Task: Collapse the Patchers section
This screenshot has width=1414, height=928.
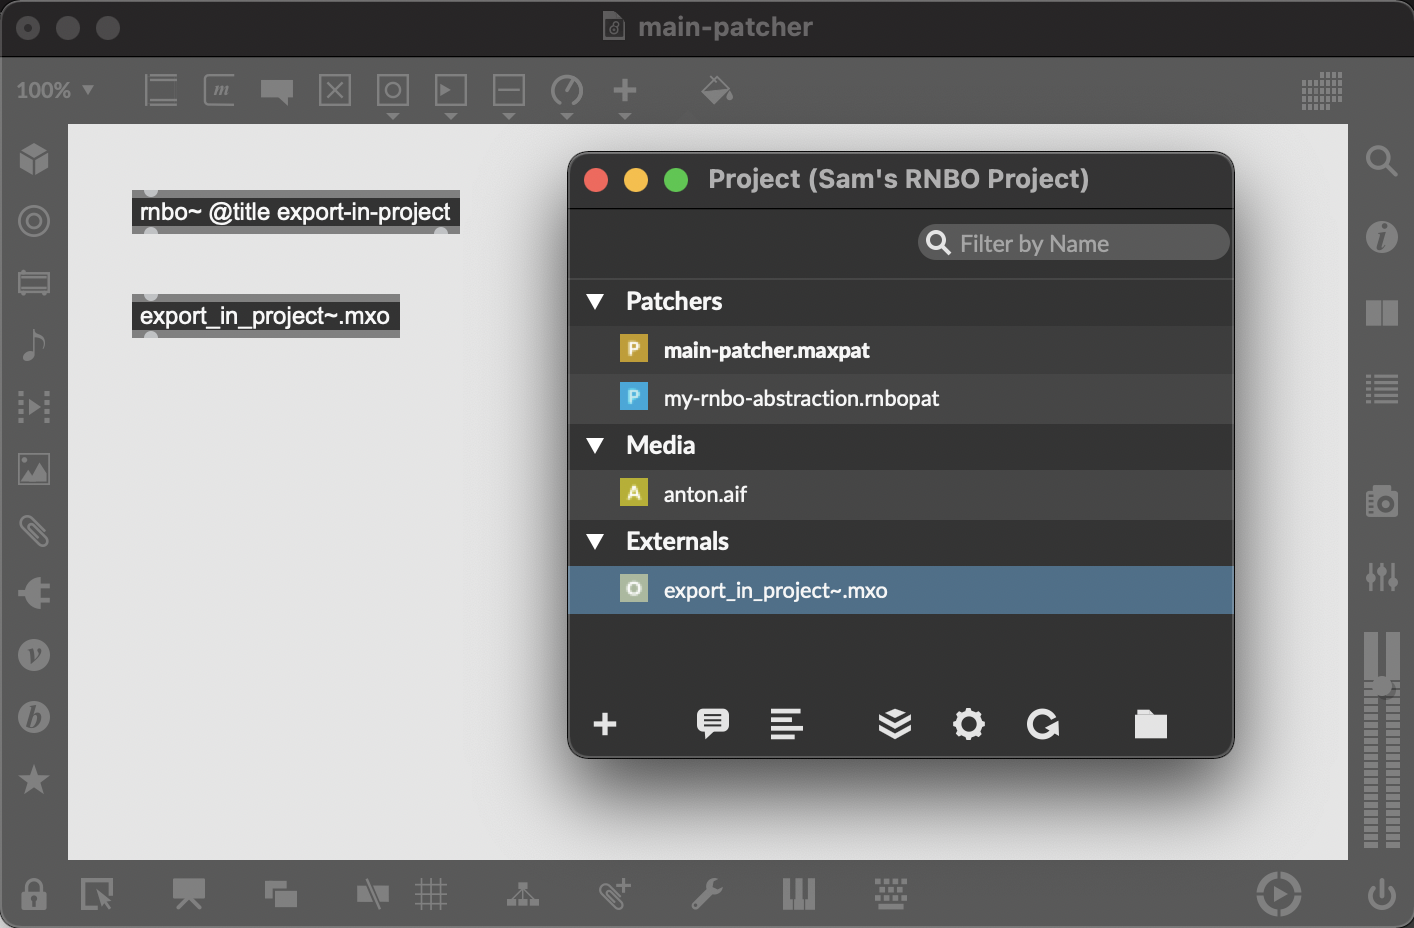Action: pyautogui.click(x=596, y=302)
